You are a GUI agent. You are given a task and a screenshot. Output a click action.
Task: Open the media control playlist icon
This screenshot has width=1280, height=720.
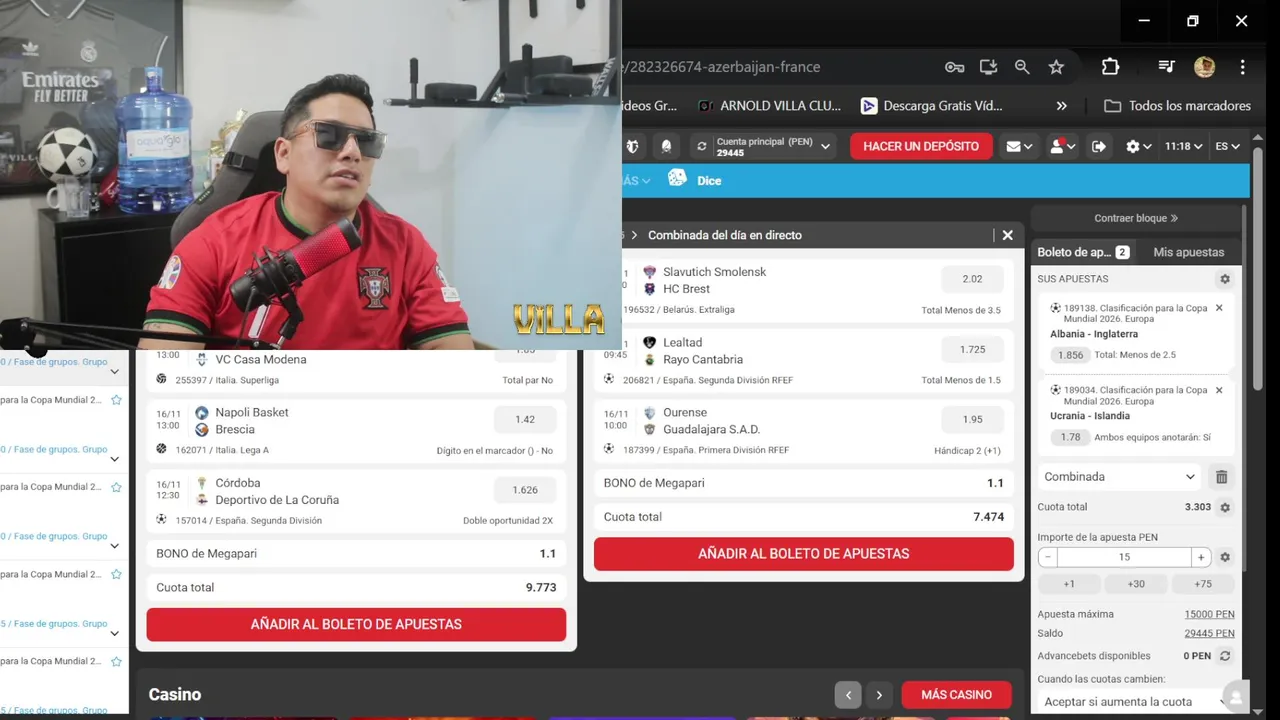(1166, 67)
